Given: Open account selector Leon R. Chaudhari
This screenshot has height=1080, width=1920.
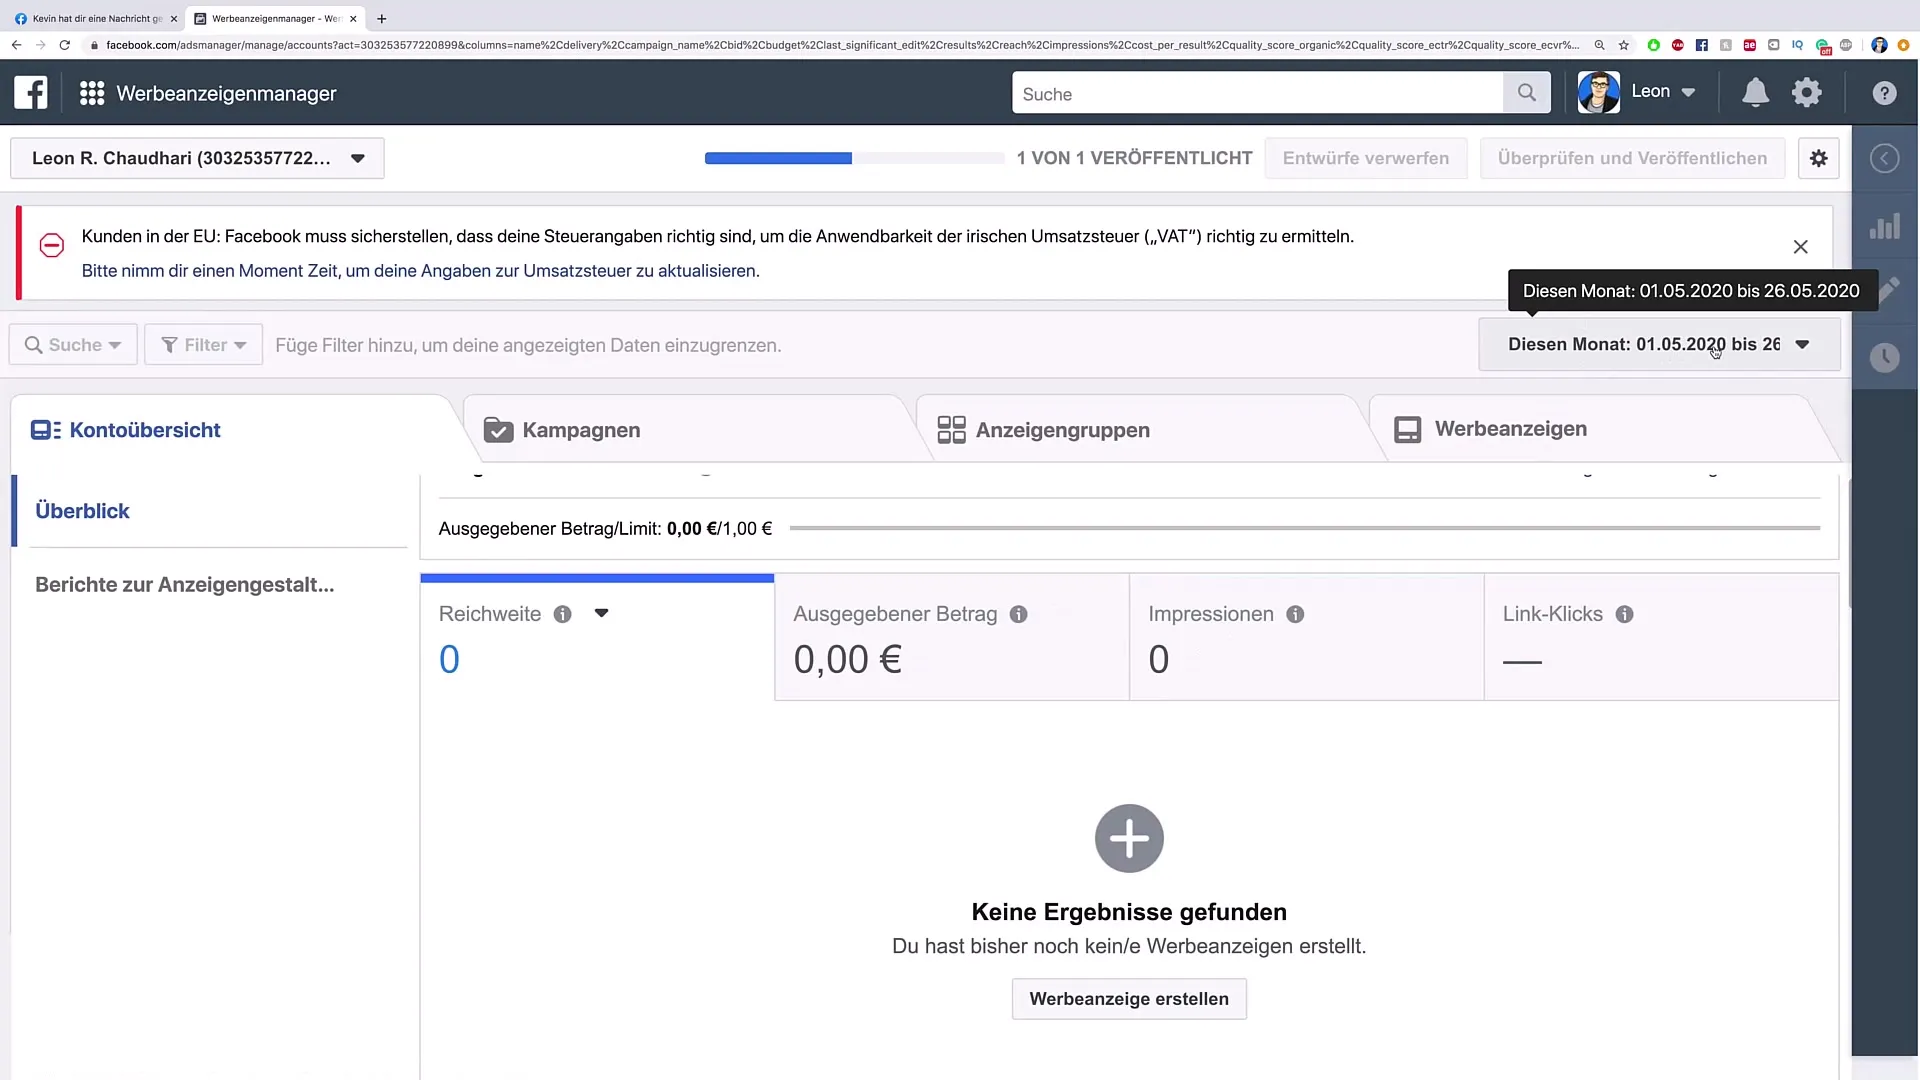Looking at the screenshot, I should tap(197, 158).
